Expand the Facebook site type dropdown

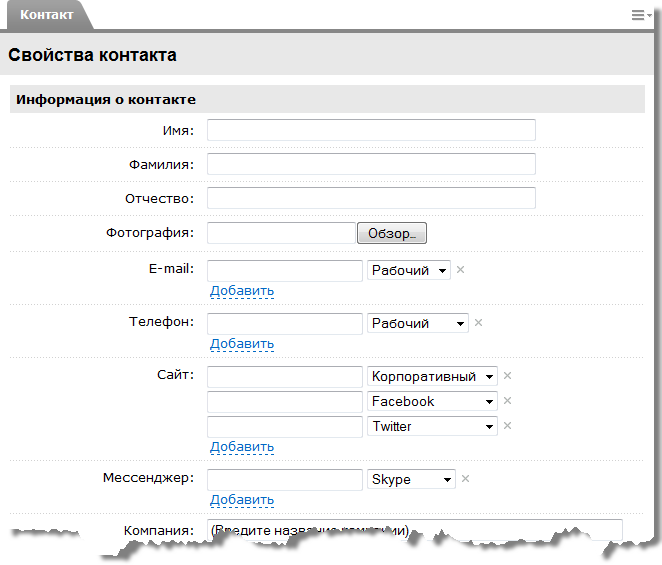tap(432, 402)
